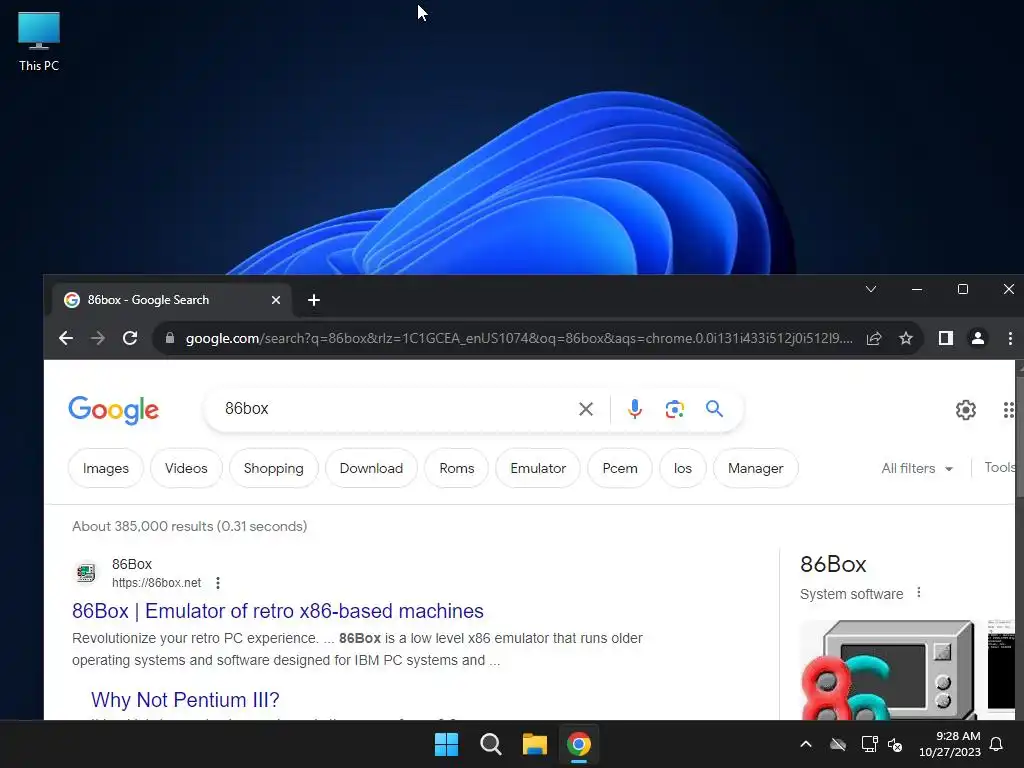View the 86Box logo thumbnail

tap(888, 669)
